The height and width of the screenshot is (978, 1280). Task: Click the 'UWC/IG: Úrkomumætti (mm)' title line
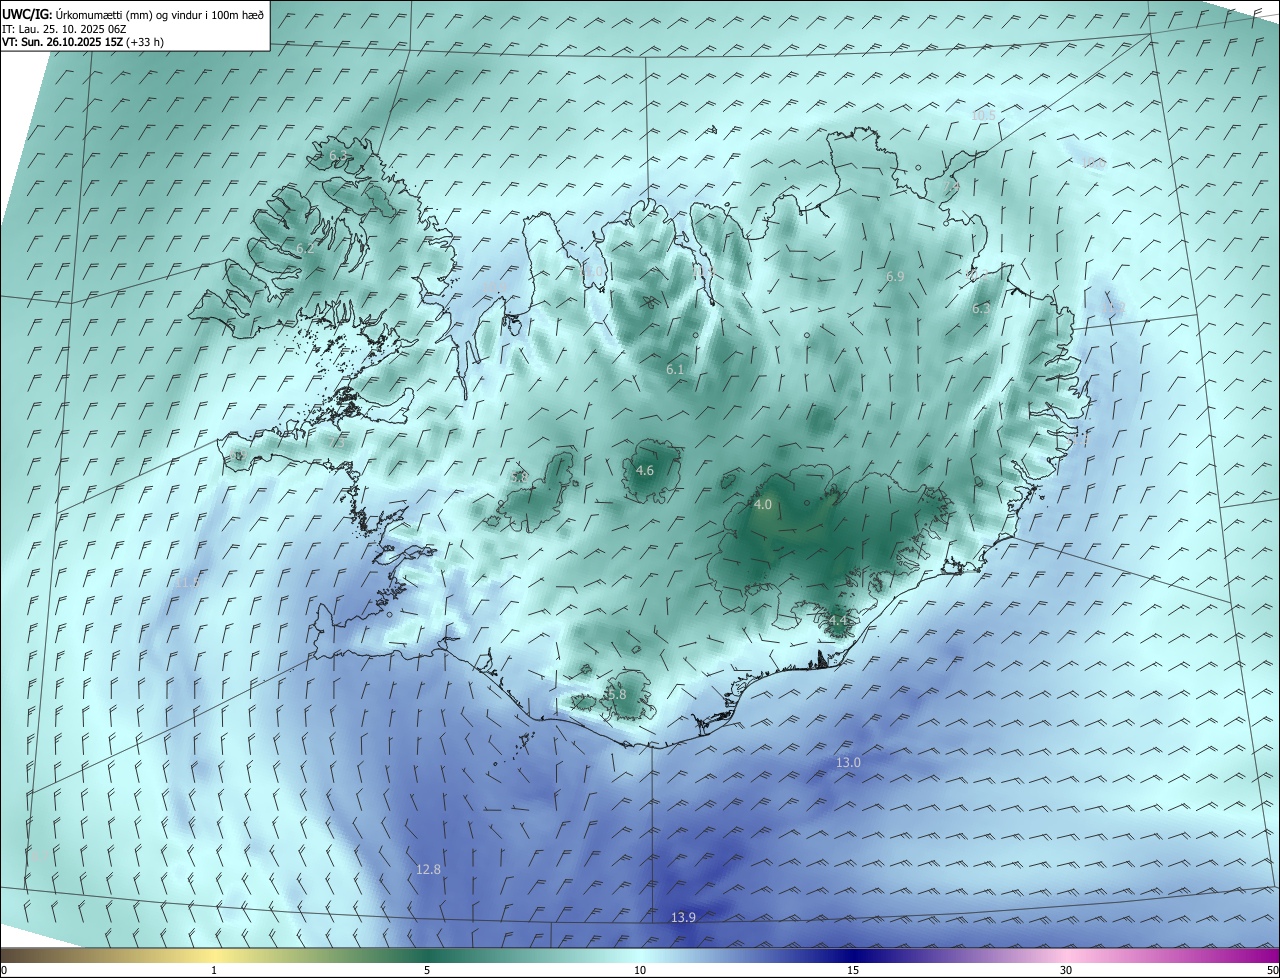(x=133, y=14)
